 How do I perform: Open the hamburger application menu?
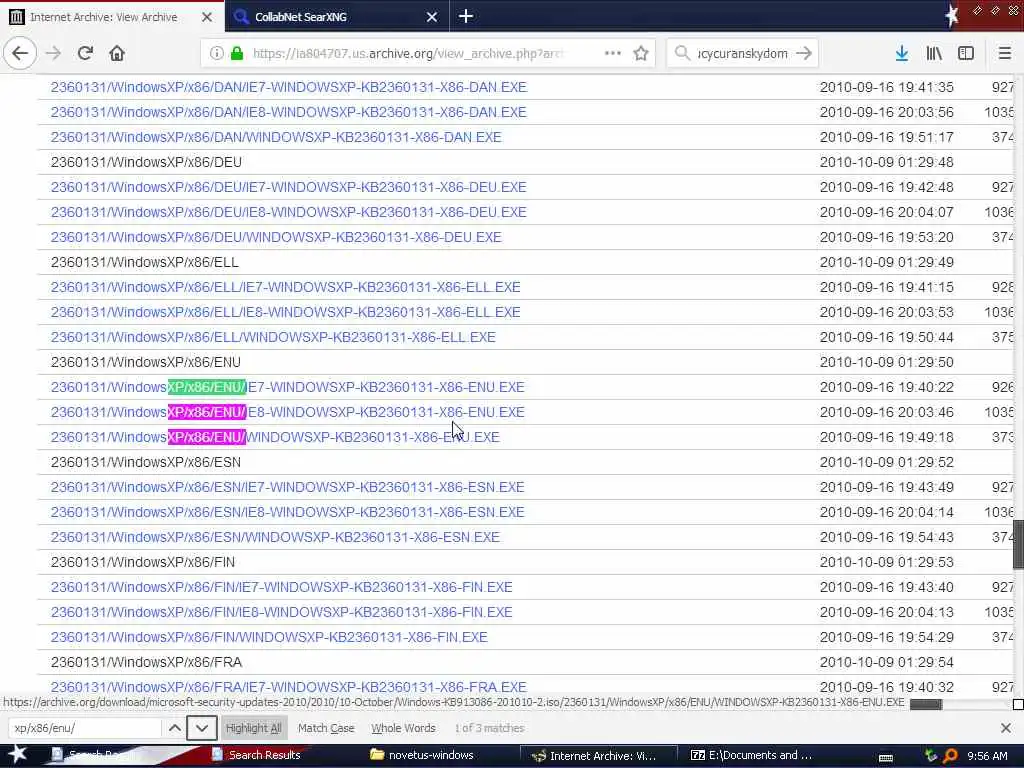point(1004,54)
